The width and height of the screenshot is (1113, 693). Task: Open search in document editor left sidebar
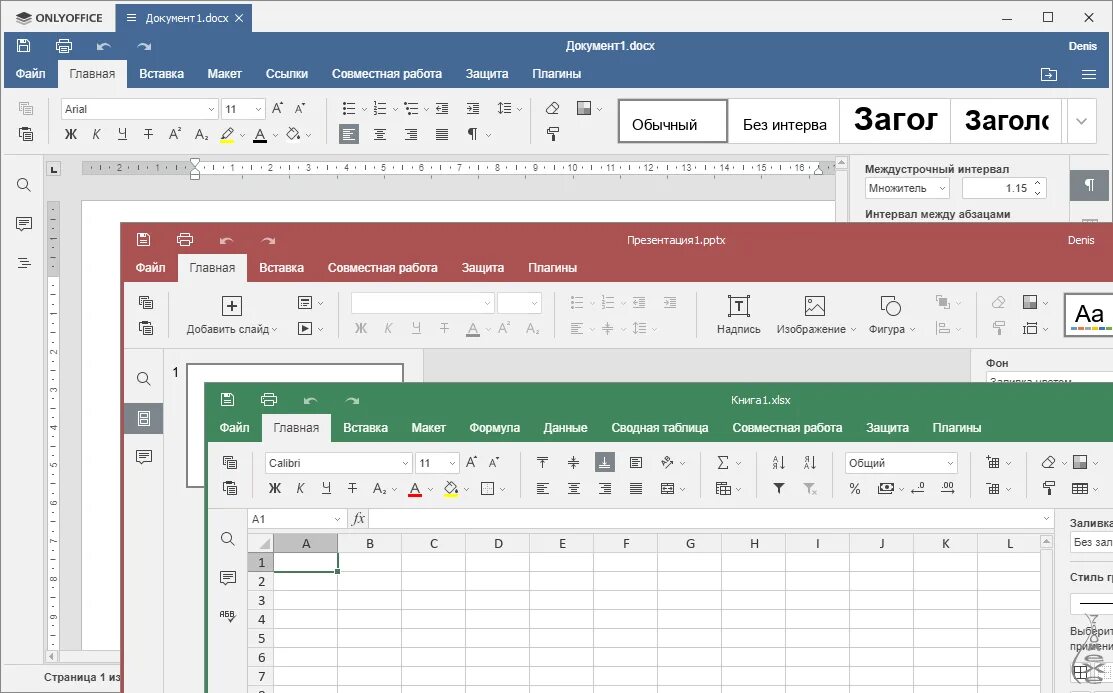click(23, 185)
